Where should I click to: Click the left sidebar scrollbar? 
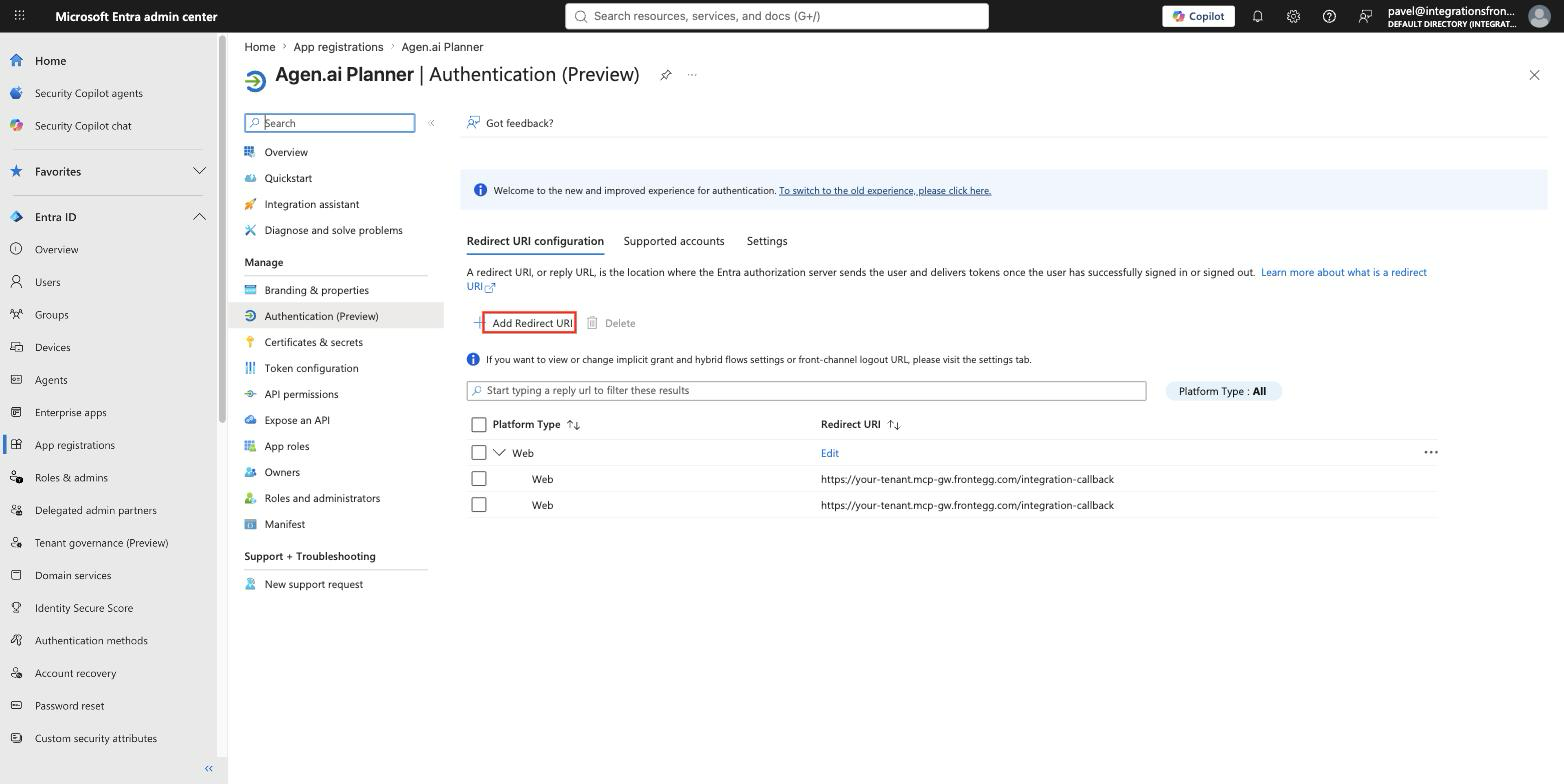(x=222, y=230)
